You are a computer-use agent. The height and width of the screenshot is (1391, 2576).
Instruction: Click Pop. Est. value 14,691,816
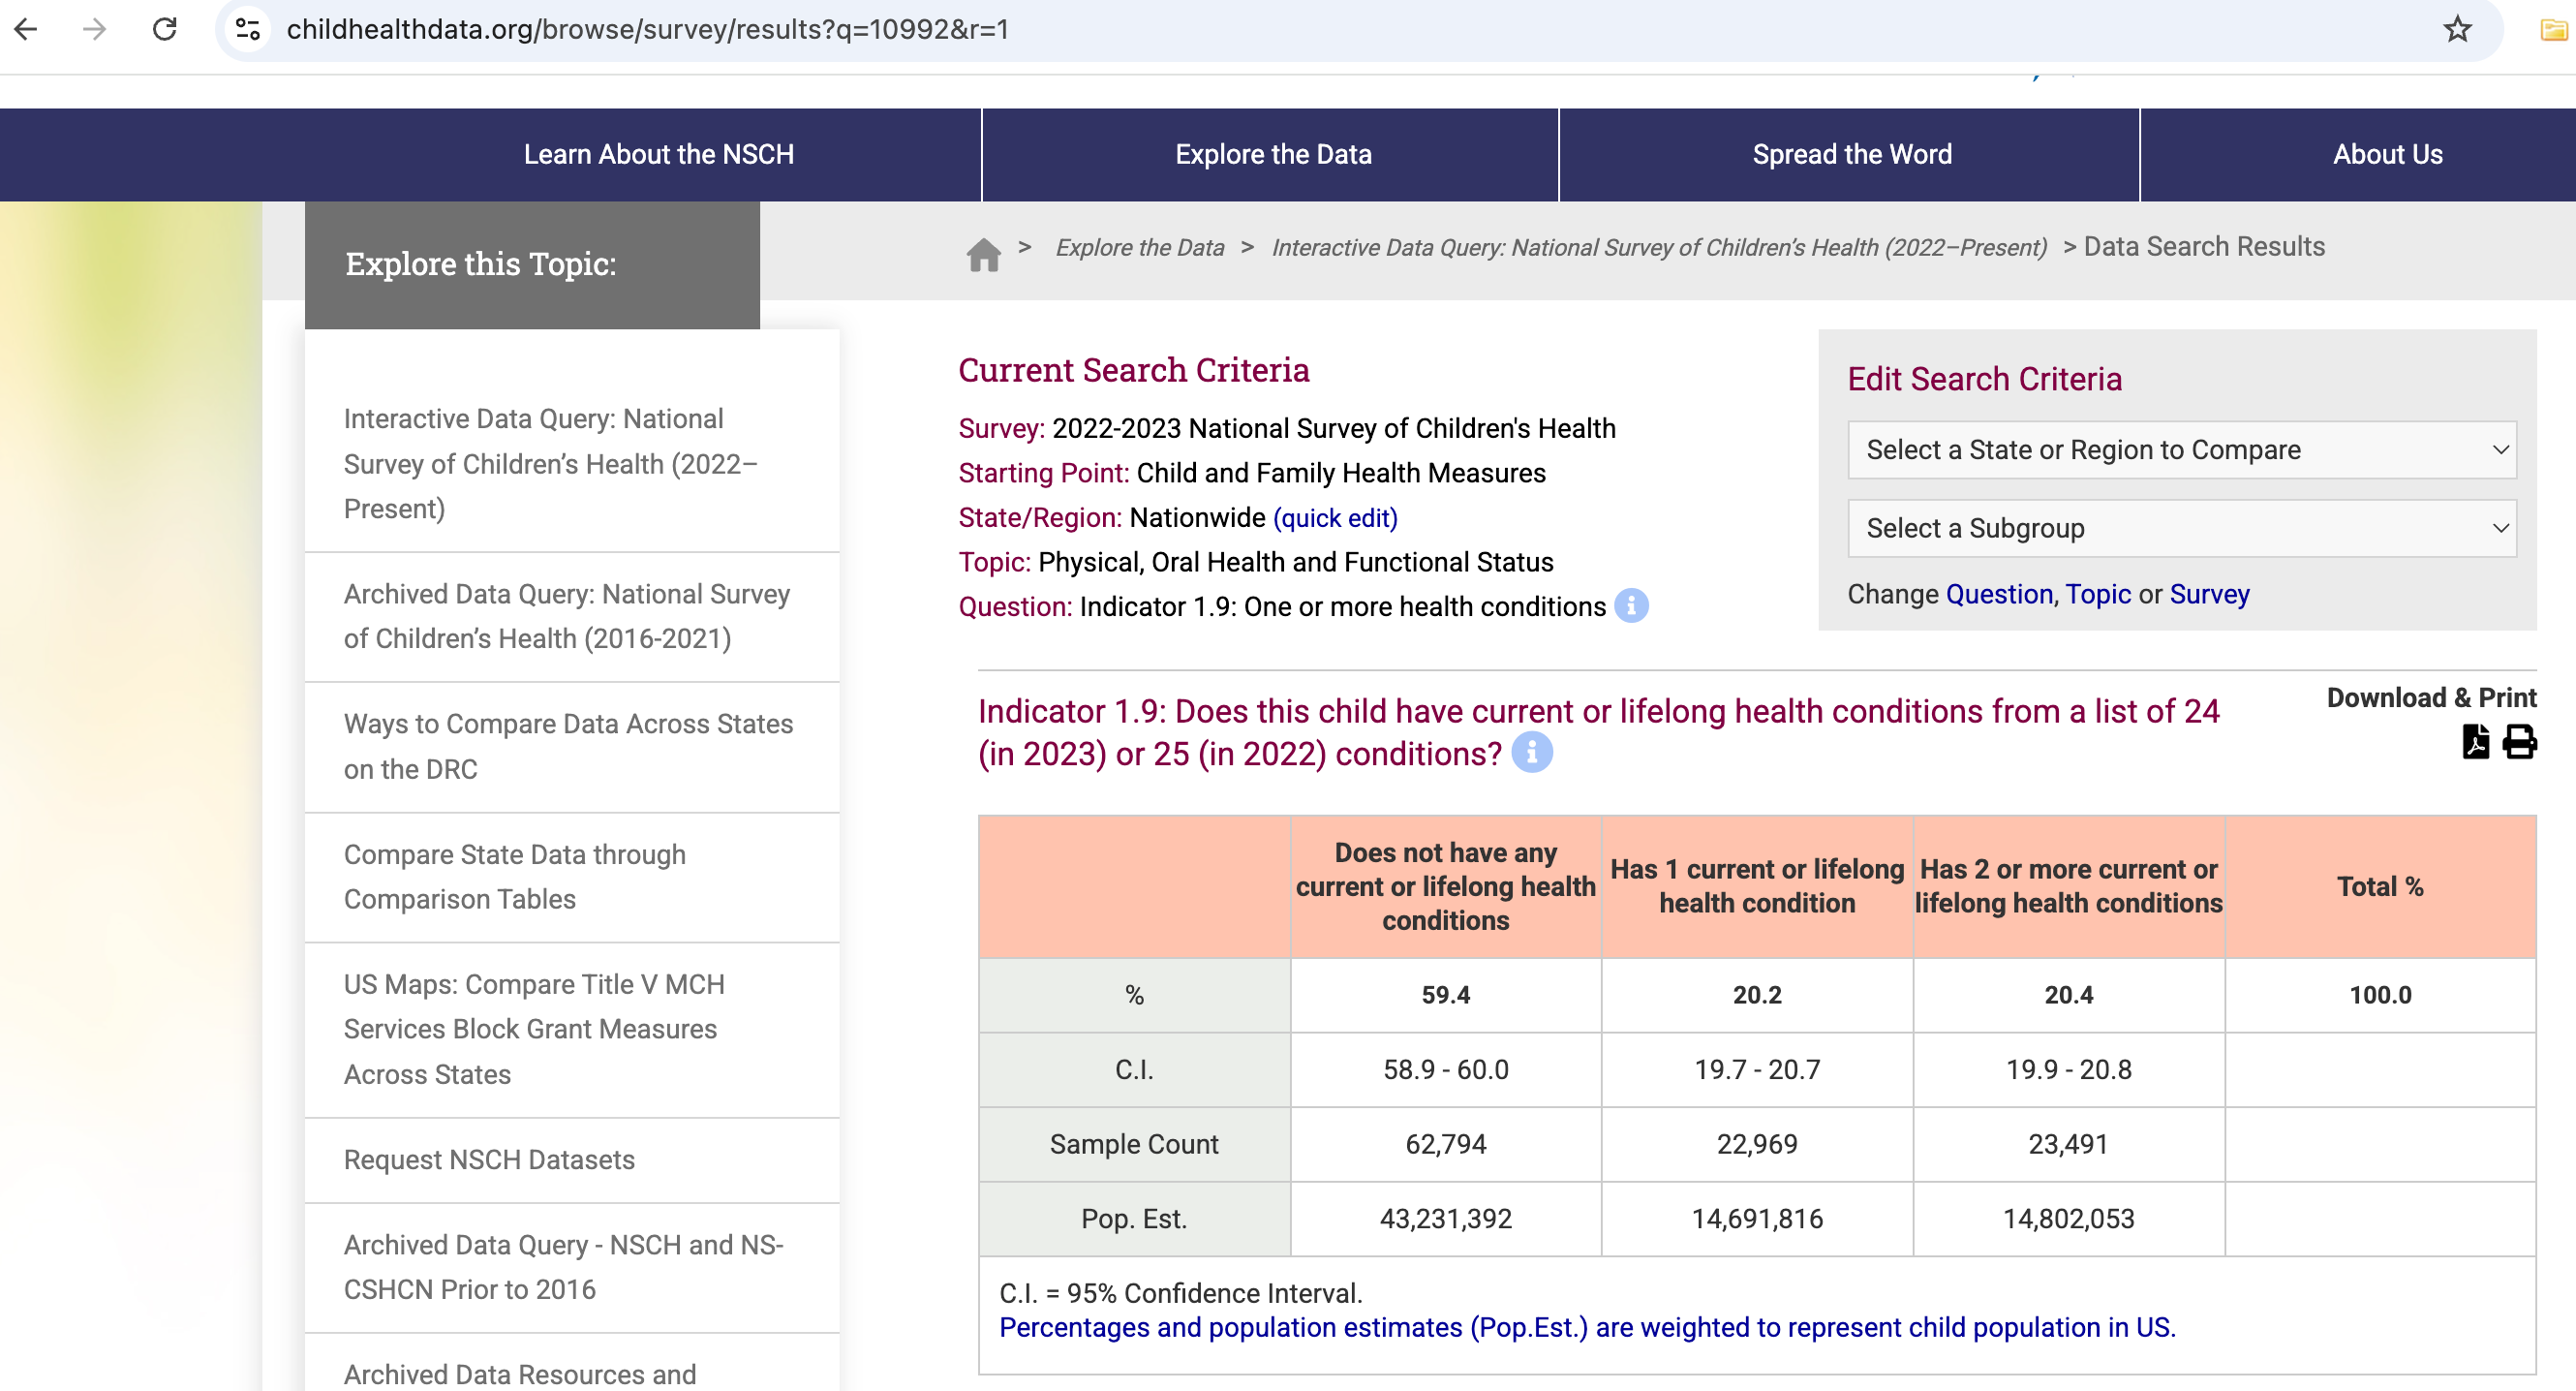coord(1757,1219)
